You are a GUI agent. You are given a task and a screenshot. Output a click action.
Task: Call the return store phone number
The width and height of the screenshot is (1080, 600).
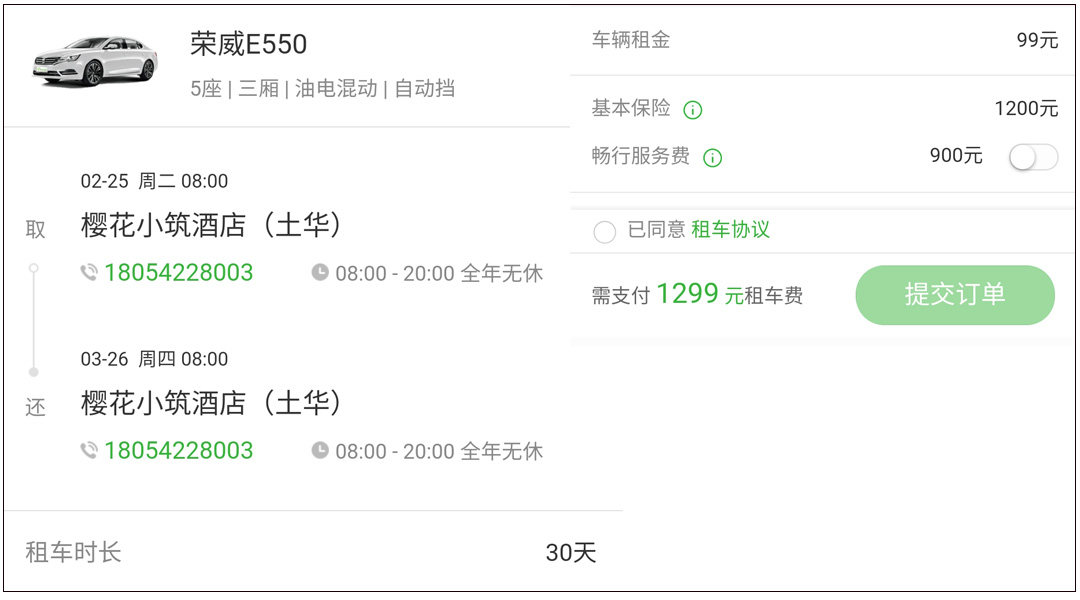tap(179, 451)
